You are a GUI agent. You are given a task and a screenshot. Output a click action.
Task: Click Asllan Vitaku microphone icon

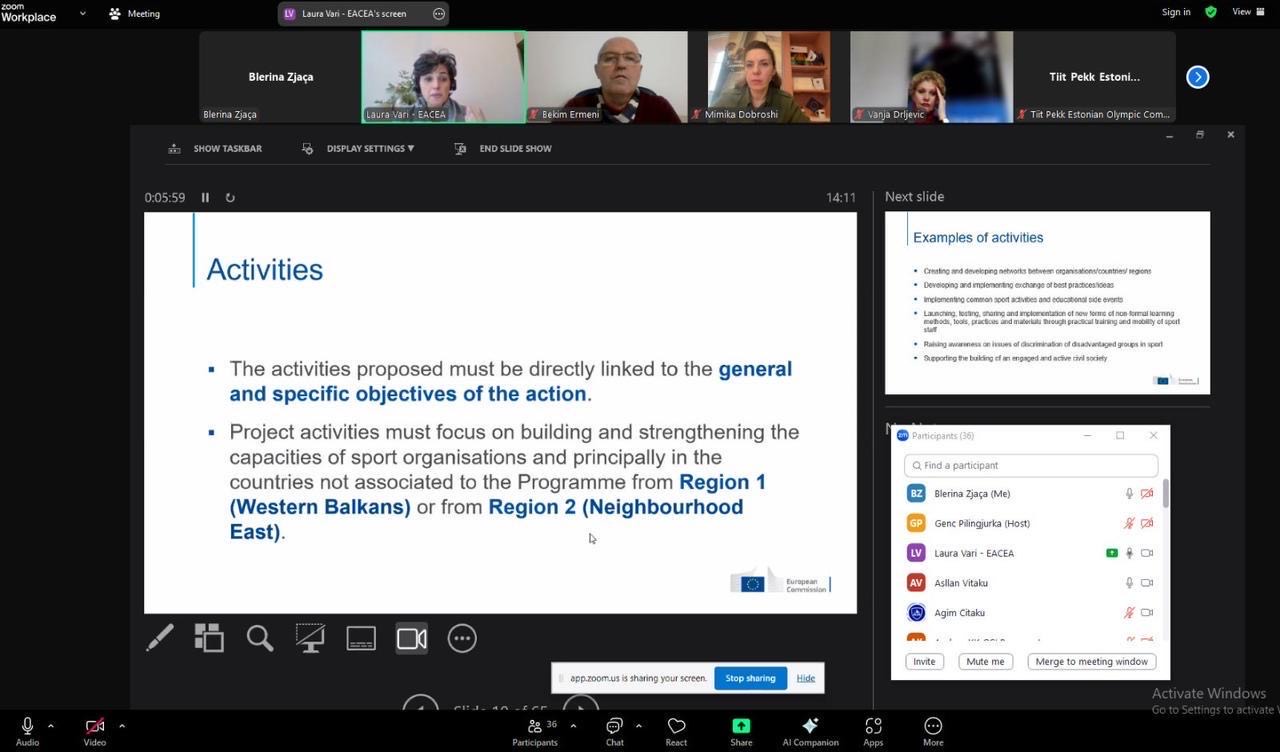1129,583
